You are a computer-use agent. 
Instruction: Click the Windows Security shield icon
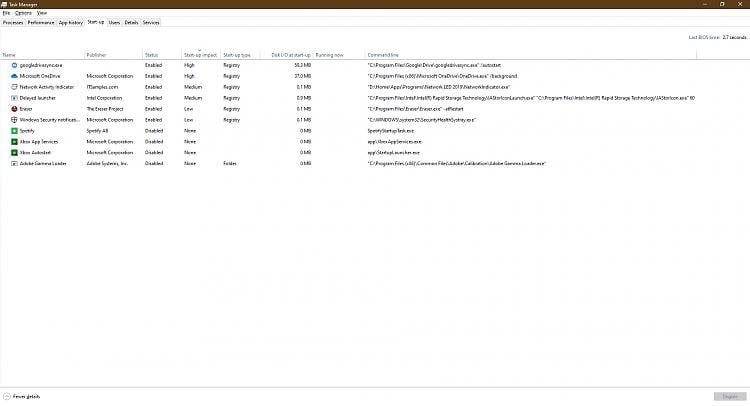pos(14,120)
